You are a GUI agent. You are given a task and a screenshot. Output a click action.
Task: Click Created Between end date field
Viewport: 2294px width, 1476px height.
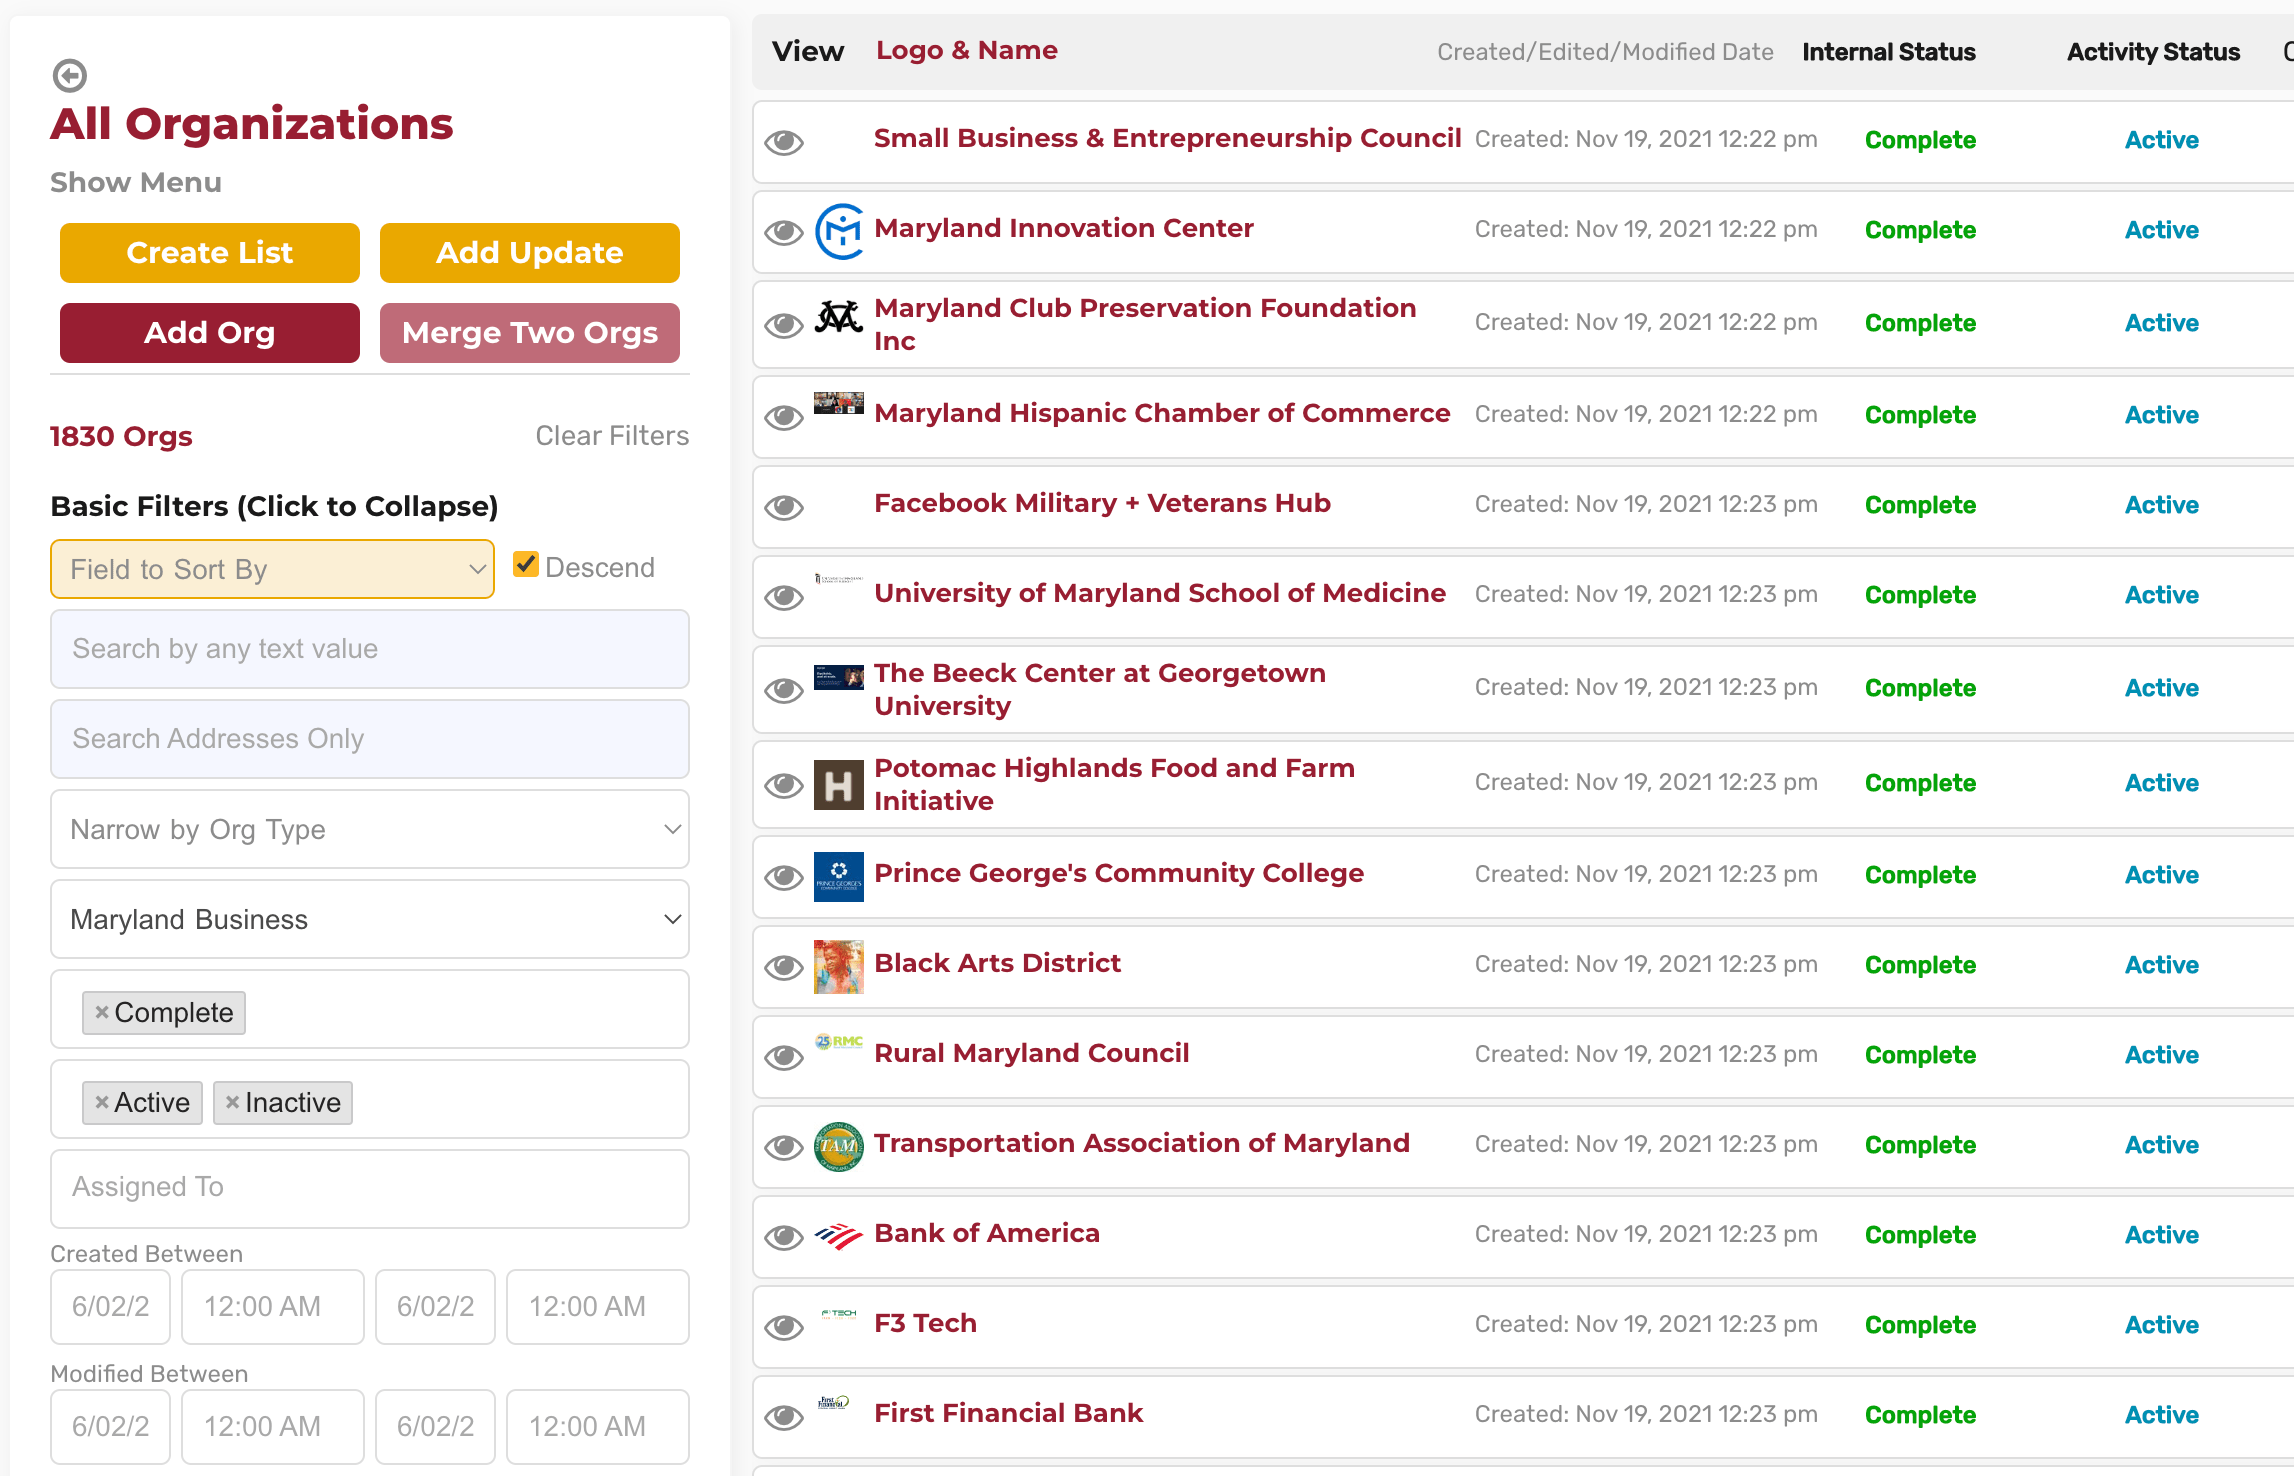coord(435,1307)
